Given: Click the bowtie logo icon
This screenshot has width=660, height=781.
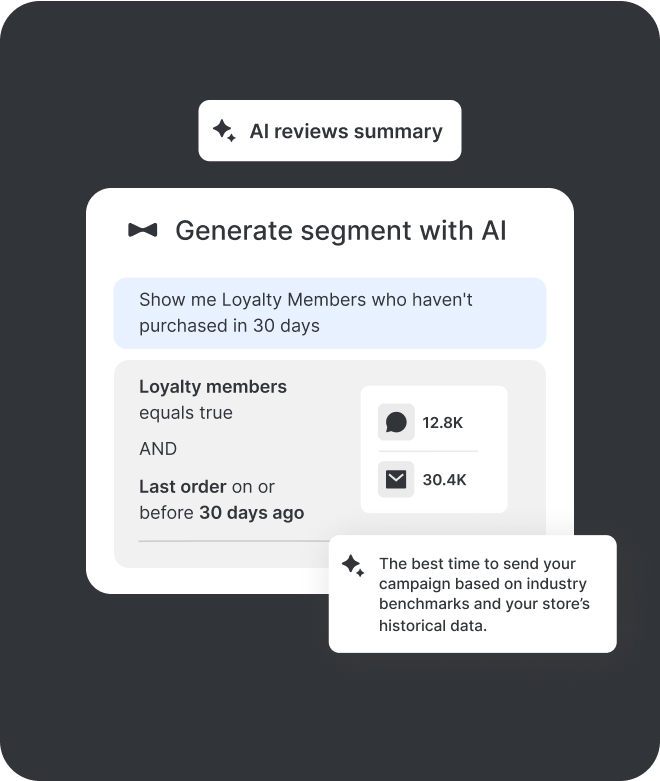Looking at the screenshot, I should [143, 231].
